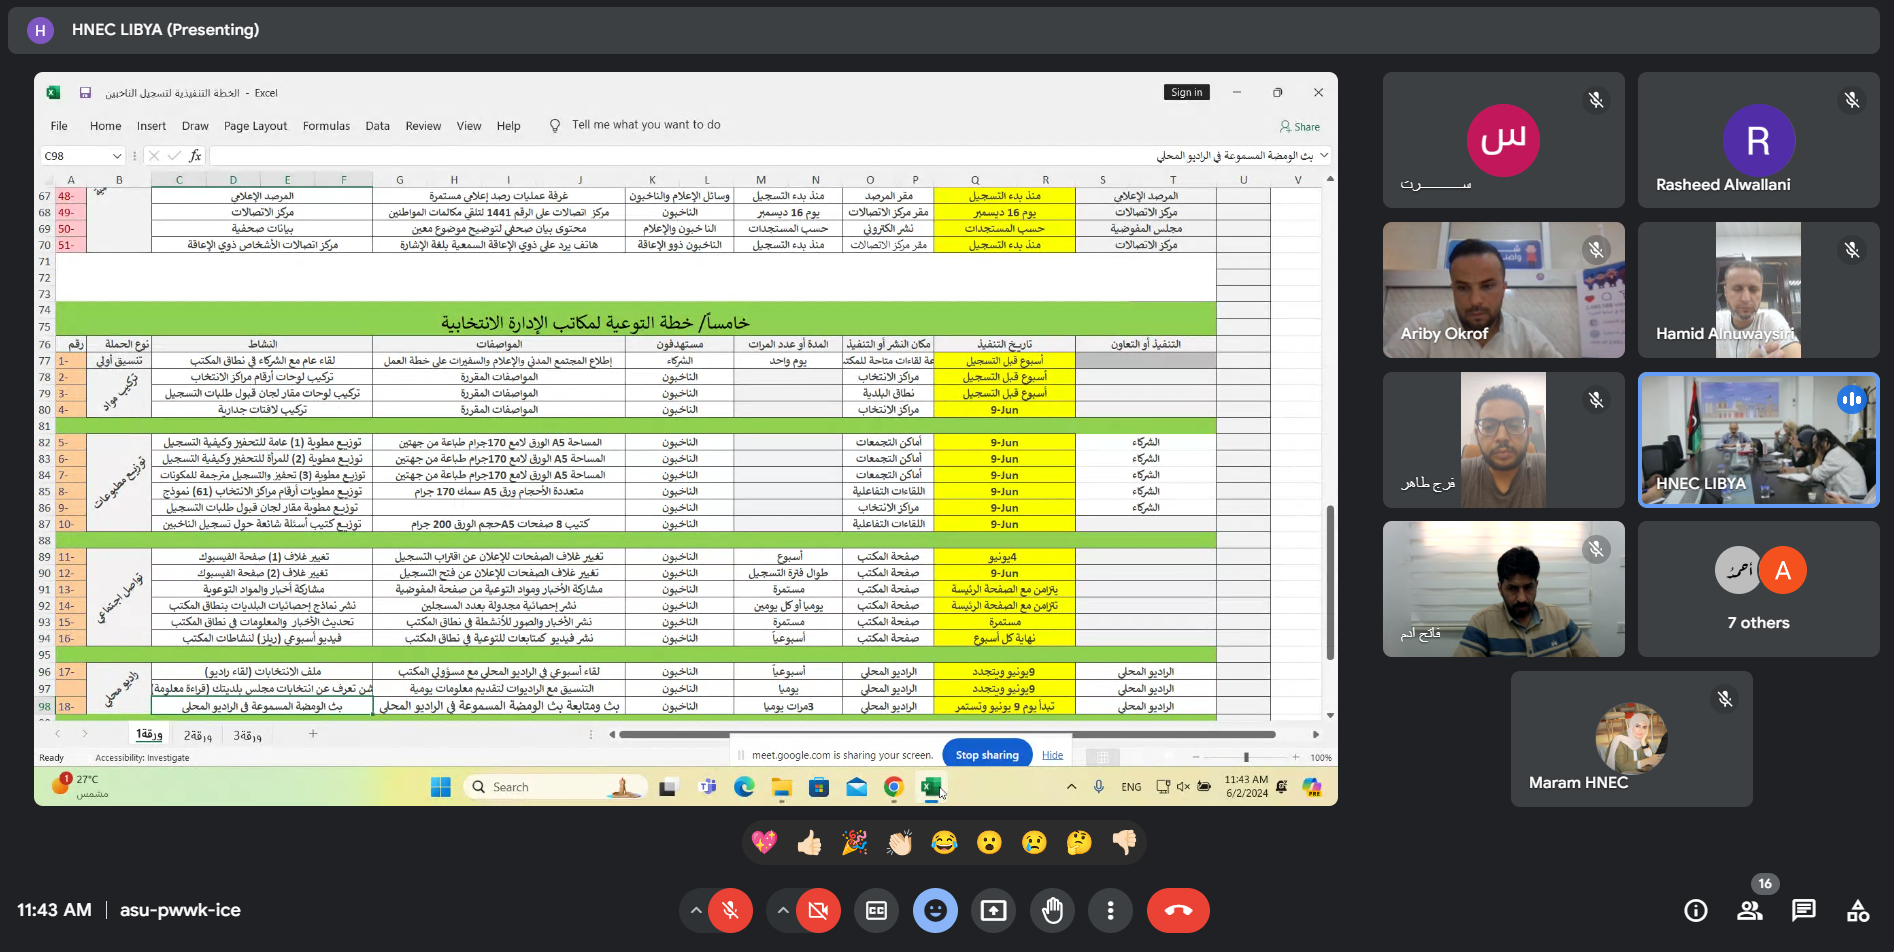Click the blue Stop sharing button
Image resolution: width=1894 pixels, height=952 pixels.
pos(986,755)
